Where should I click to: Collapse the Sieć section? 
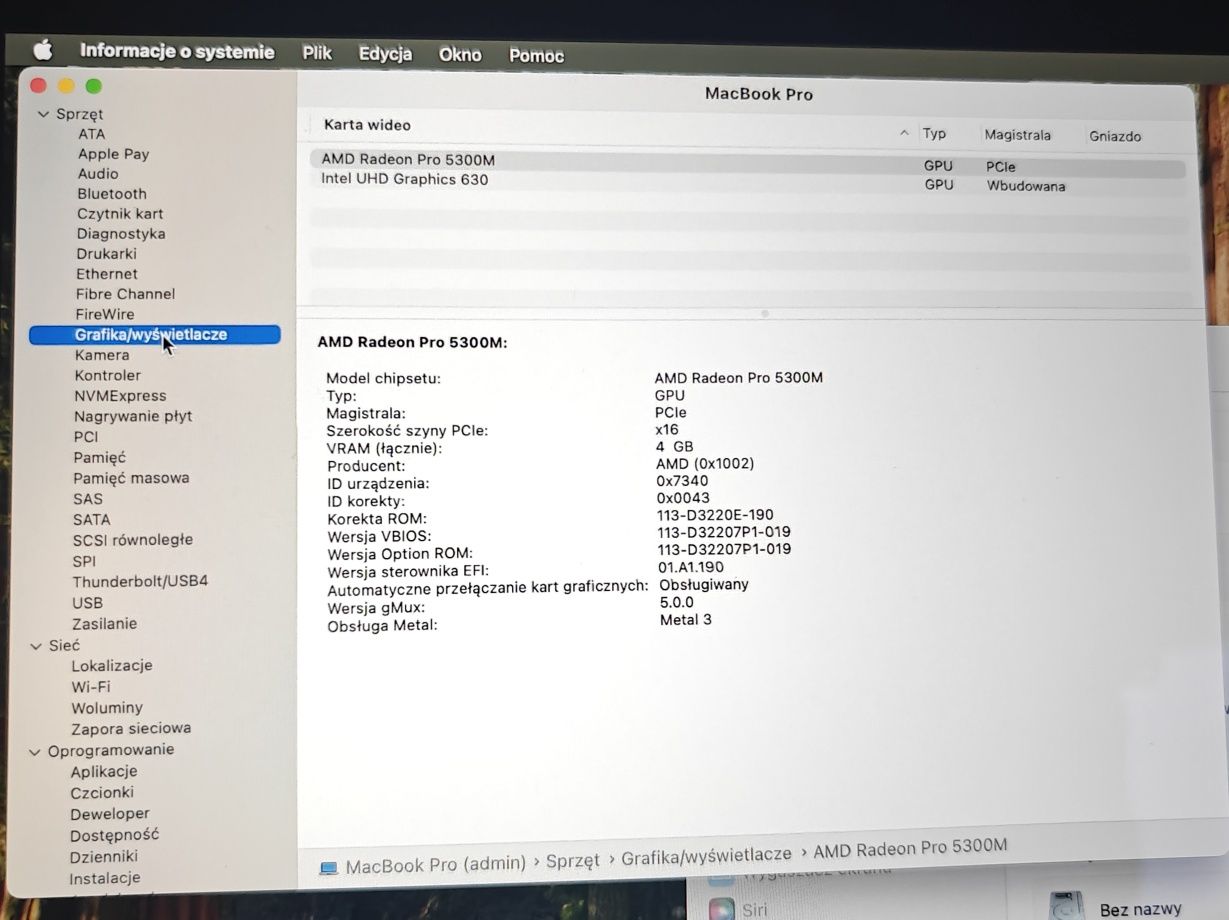(x=36, y=646)
